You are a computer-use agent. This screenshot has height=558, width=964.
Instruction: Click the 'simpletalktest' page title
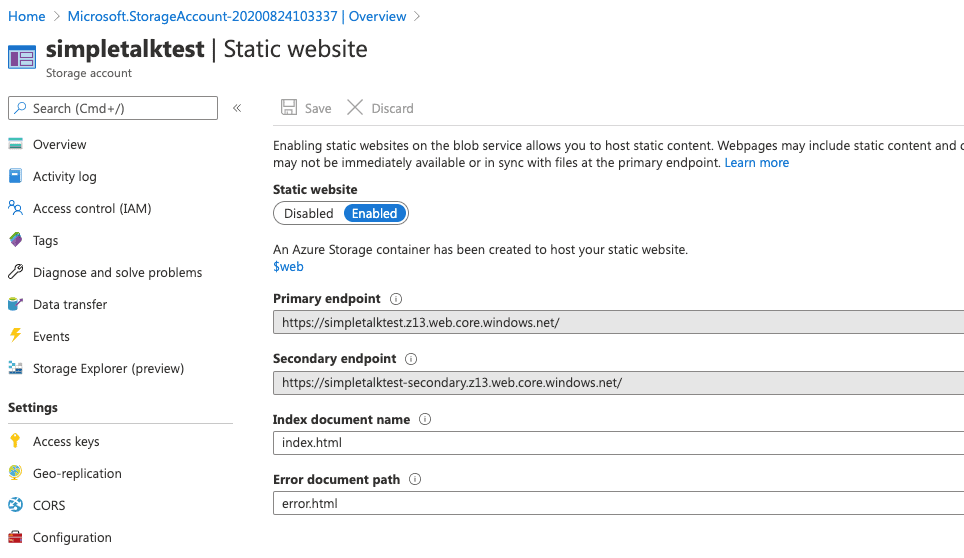pos(125,49)
